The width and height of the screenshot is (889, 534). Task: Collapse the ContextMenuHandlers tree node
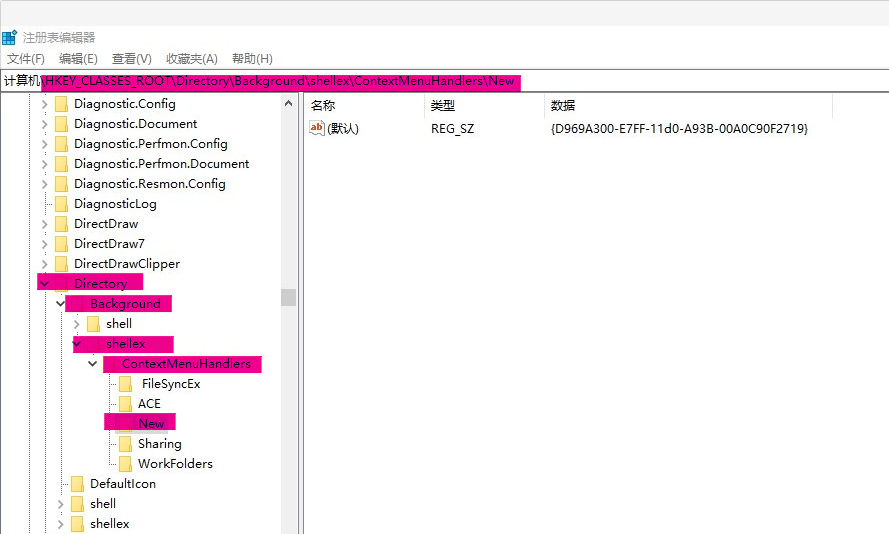(92, 364)
